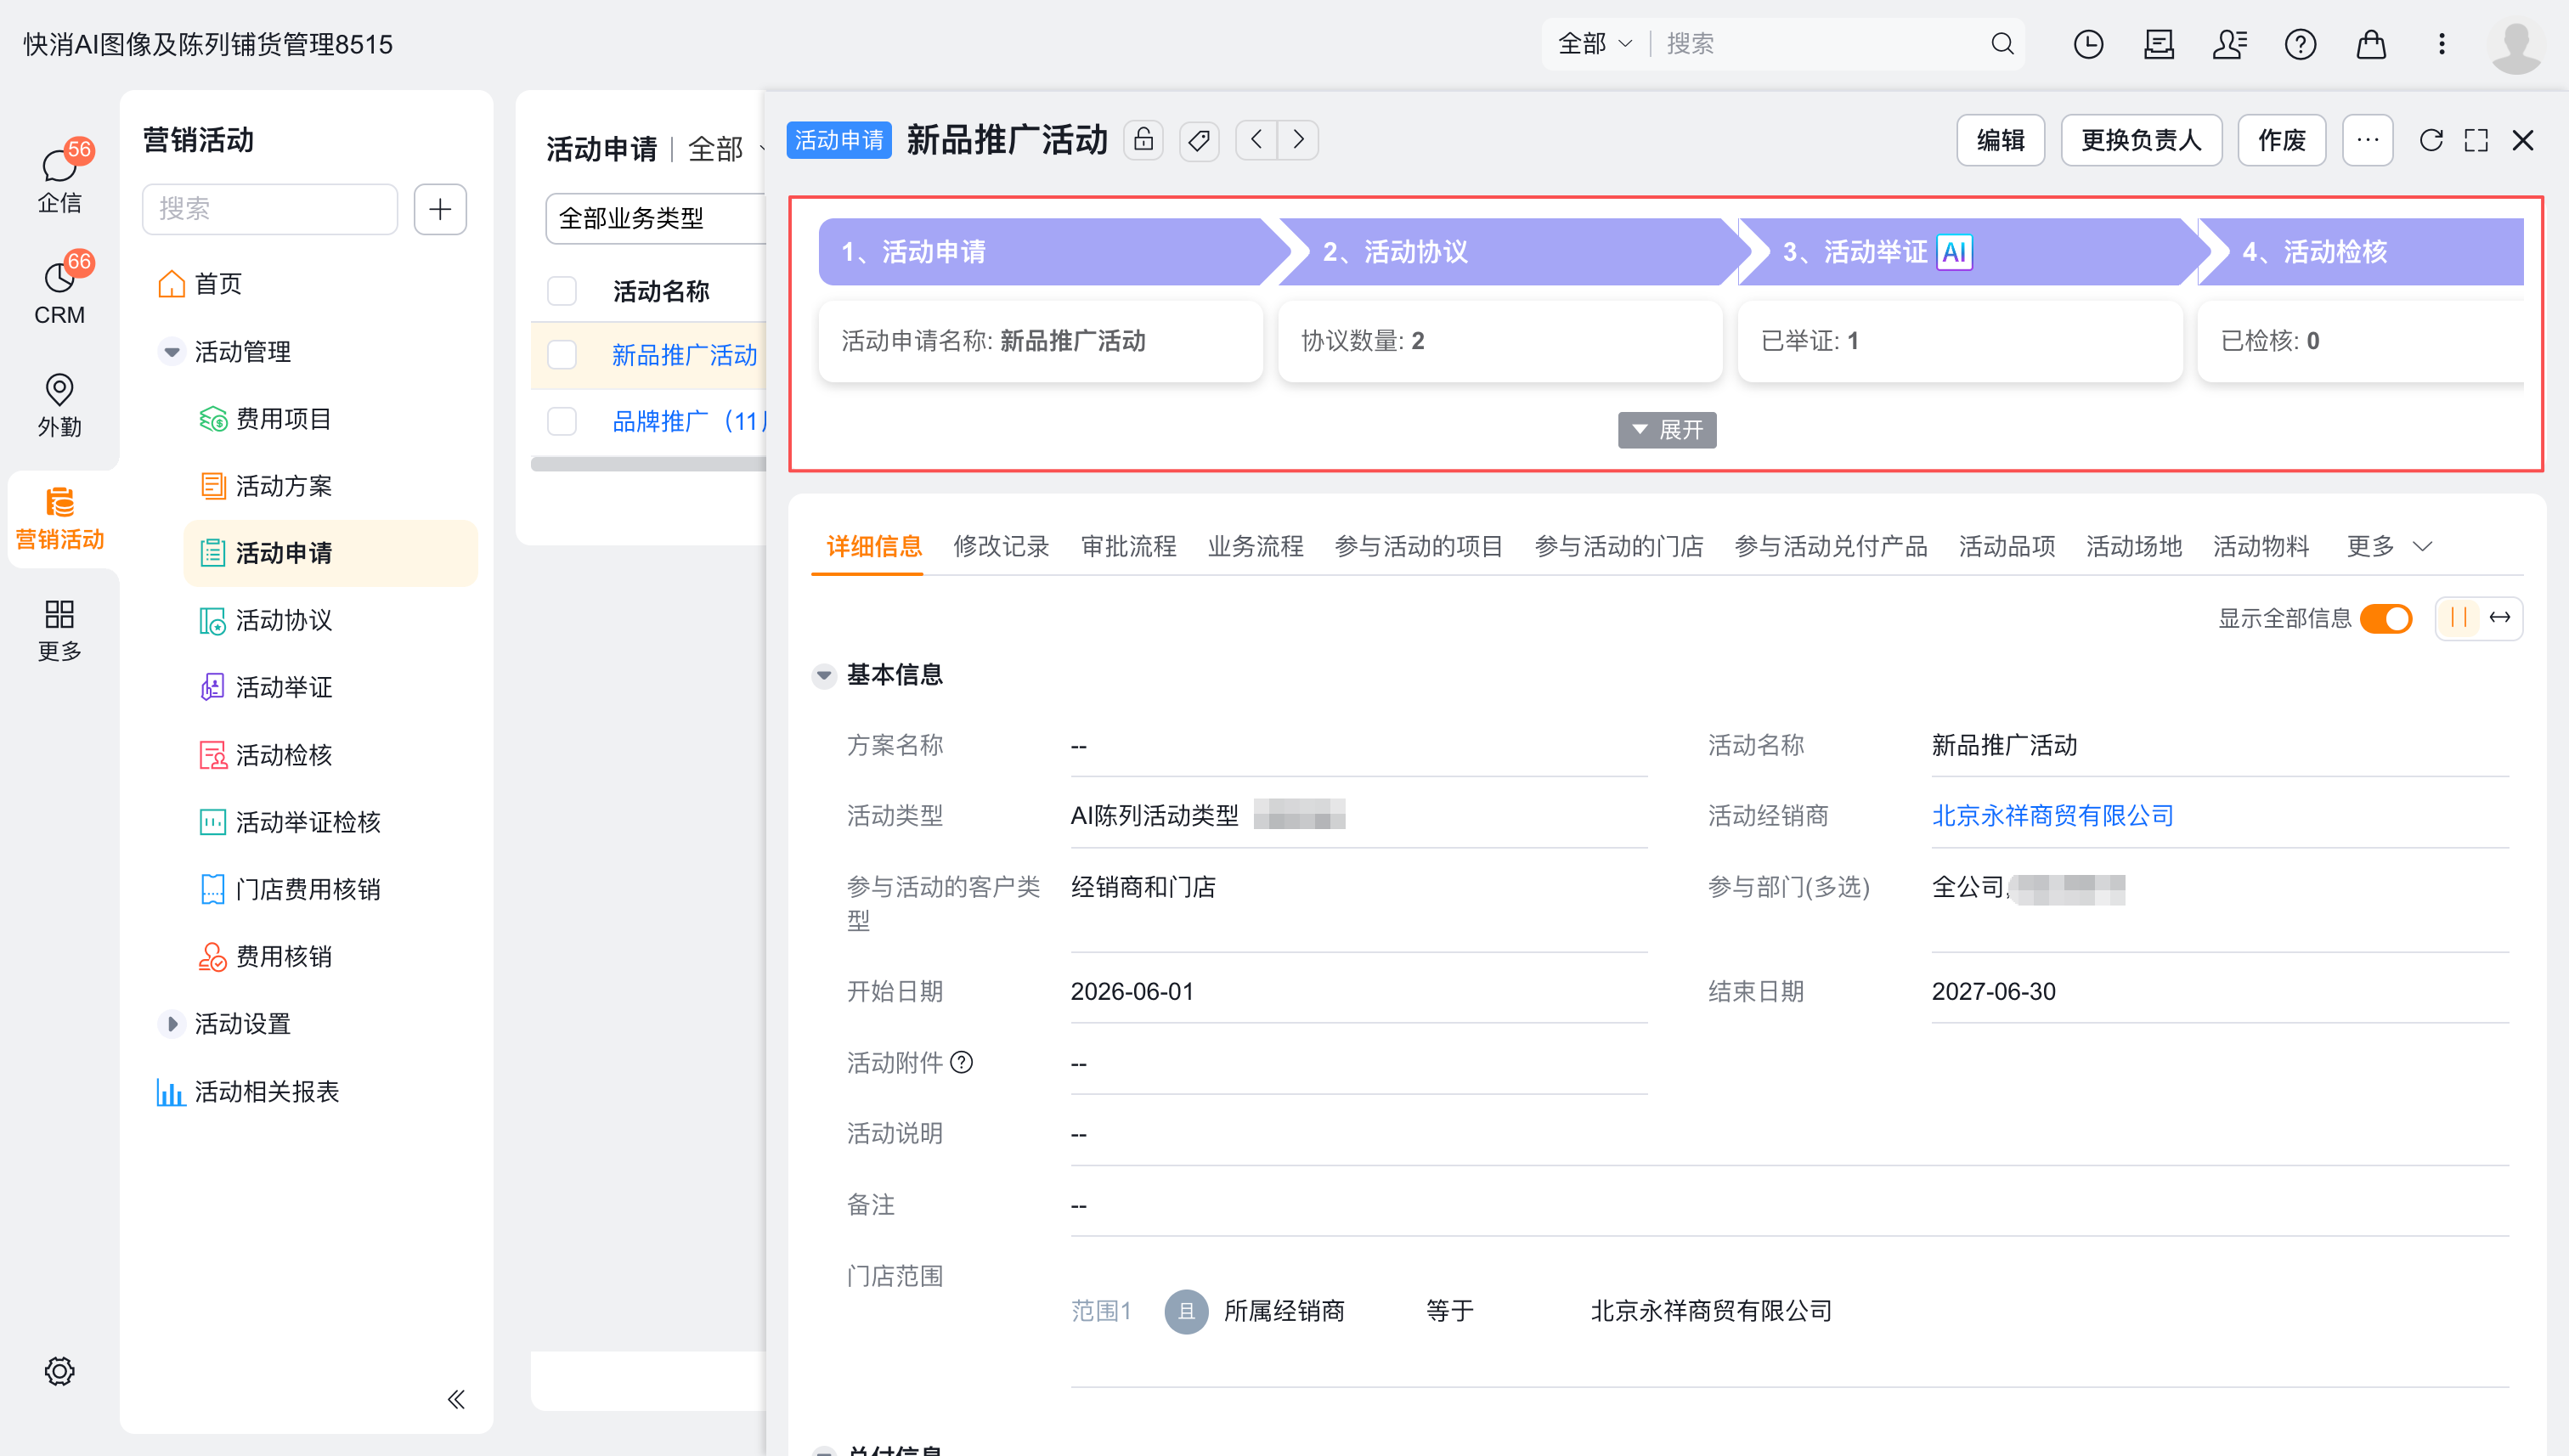The height and width of the screenshot is (1456, 2569).
Task: Collapse the 活动管理 tree node
Action: [172, 352]
